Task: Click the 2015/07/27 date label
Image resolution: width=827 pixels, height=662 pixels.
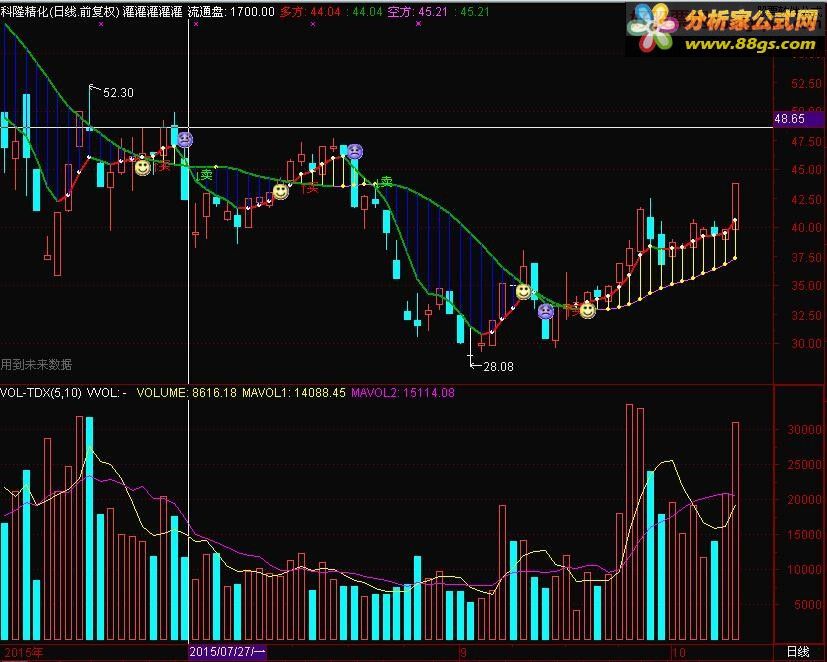Action: click(x=227, y=651)
